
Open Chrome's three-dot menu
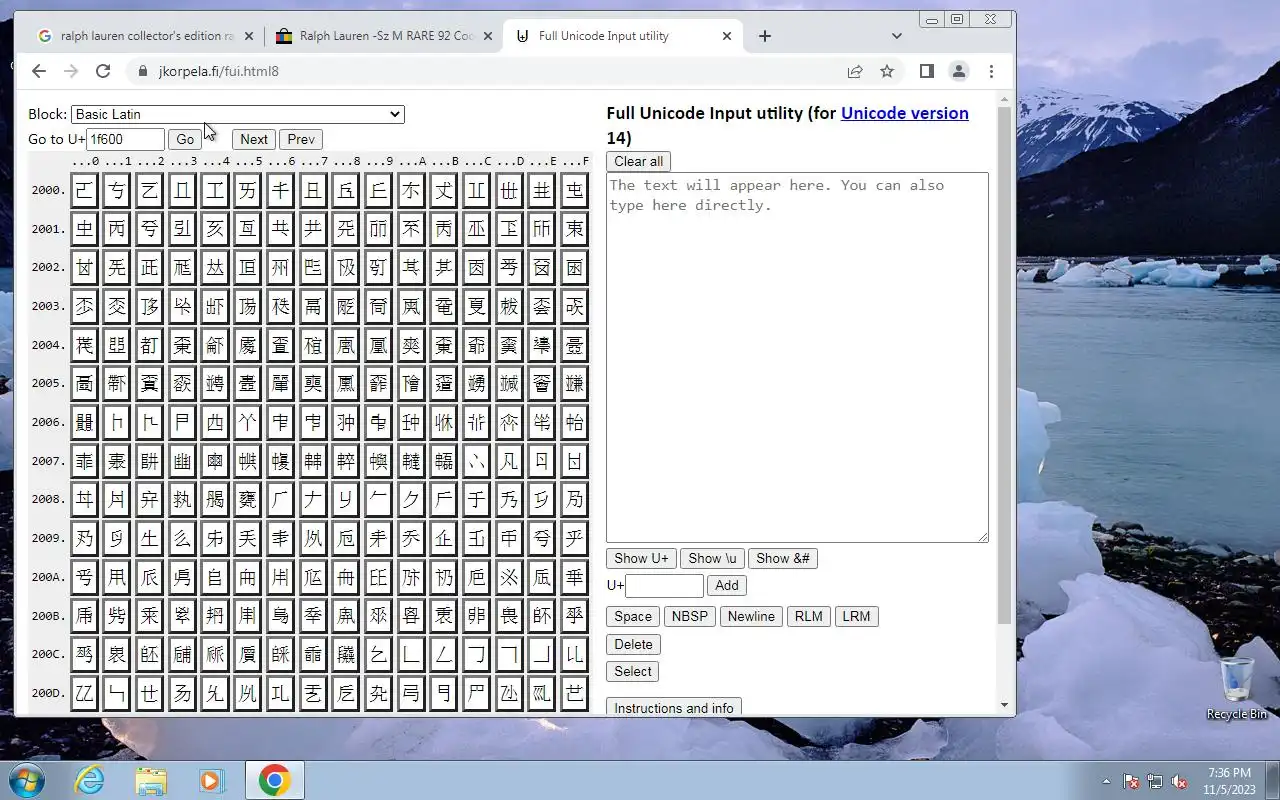(991, 71)
